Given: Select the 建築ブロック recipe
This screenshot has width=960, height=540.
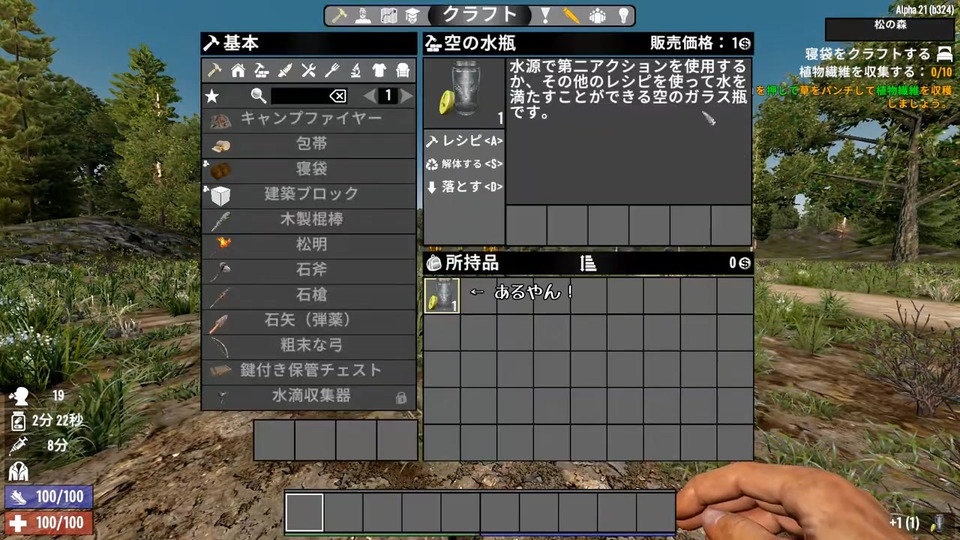Looking at the screenshot, I should click(309, 195).
